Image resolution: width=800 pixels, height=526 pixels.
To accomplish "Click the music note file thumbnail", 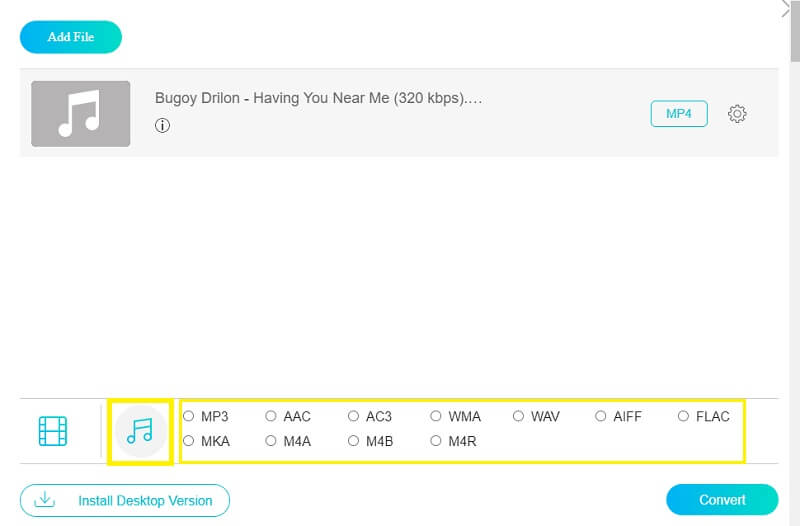I will (80, 114).
